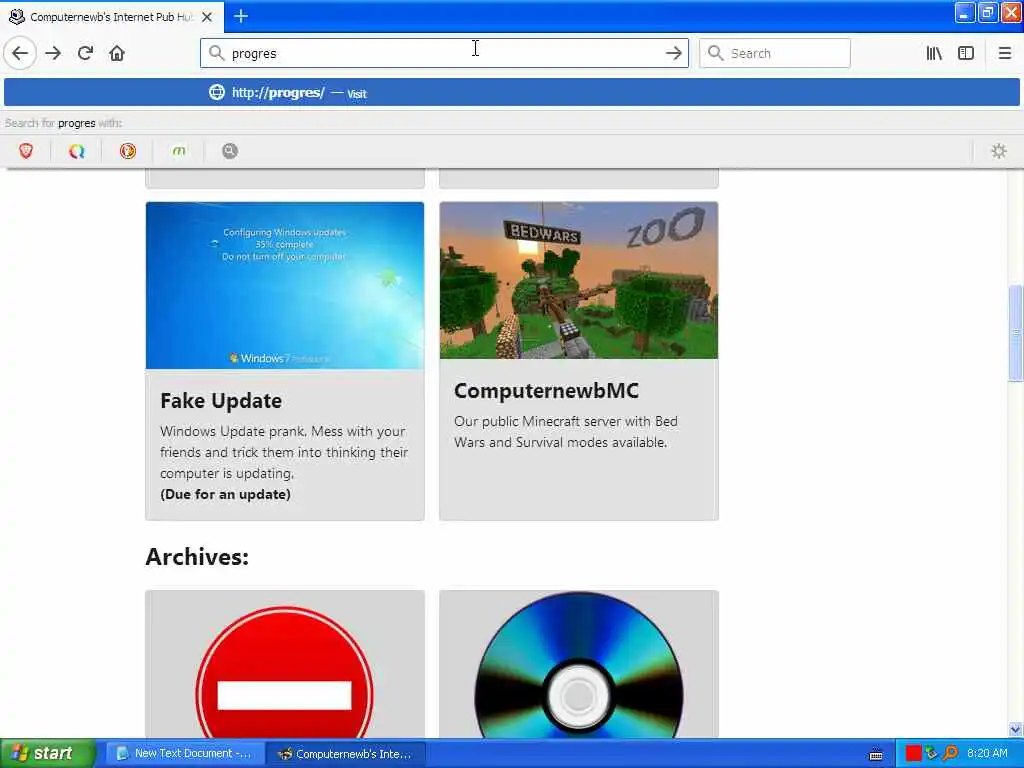
Task: Open the Fake Update screenshot thumbnail
Action: [x=285, y=285]
